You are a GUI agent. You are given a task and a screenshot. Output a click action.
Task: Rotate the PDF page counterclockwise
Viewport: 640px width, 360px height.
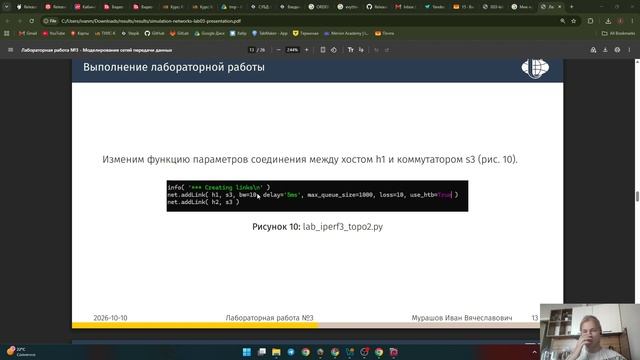point(333,50)
